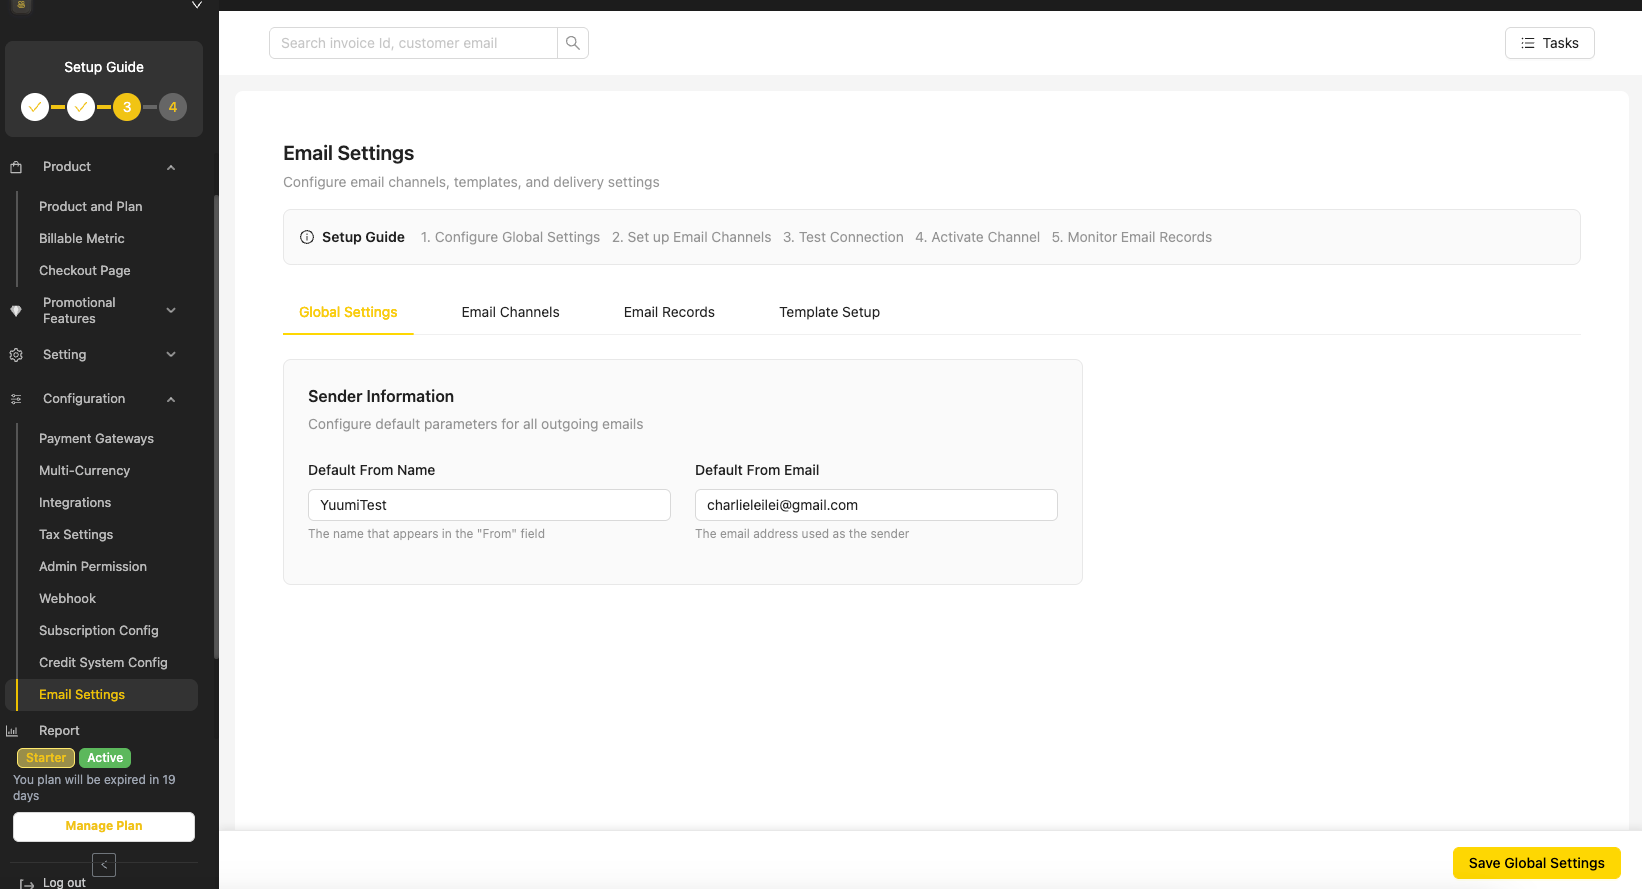This screenshot has width=1642, height=889.
Task: Click the Promotional Features diamond icon
Action: pyautogui.click(x=16, y=311)
